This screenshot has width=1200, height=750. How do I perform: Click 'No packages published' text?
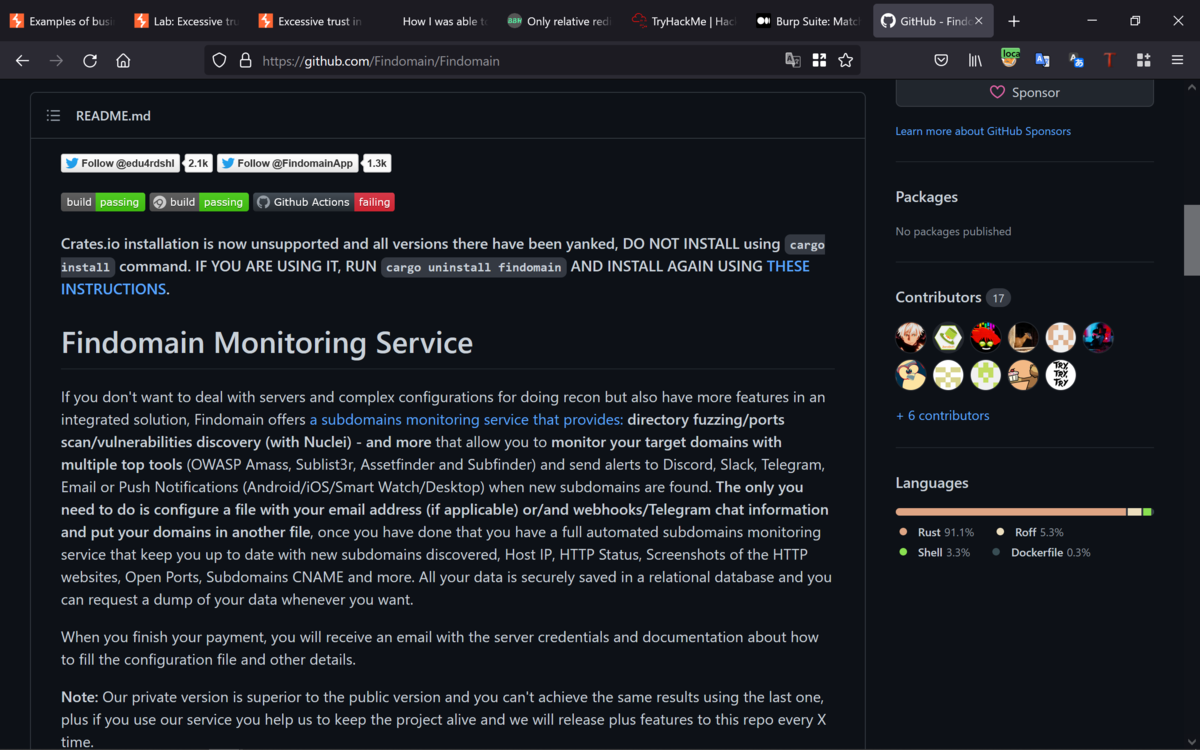953,231
